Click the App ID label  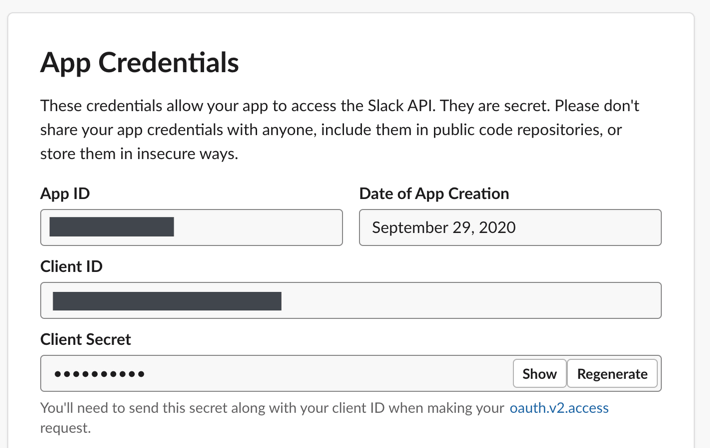(65, 193)
